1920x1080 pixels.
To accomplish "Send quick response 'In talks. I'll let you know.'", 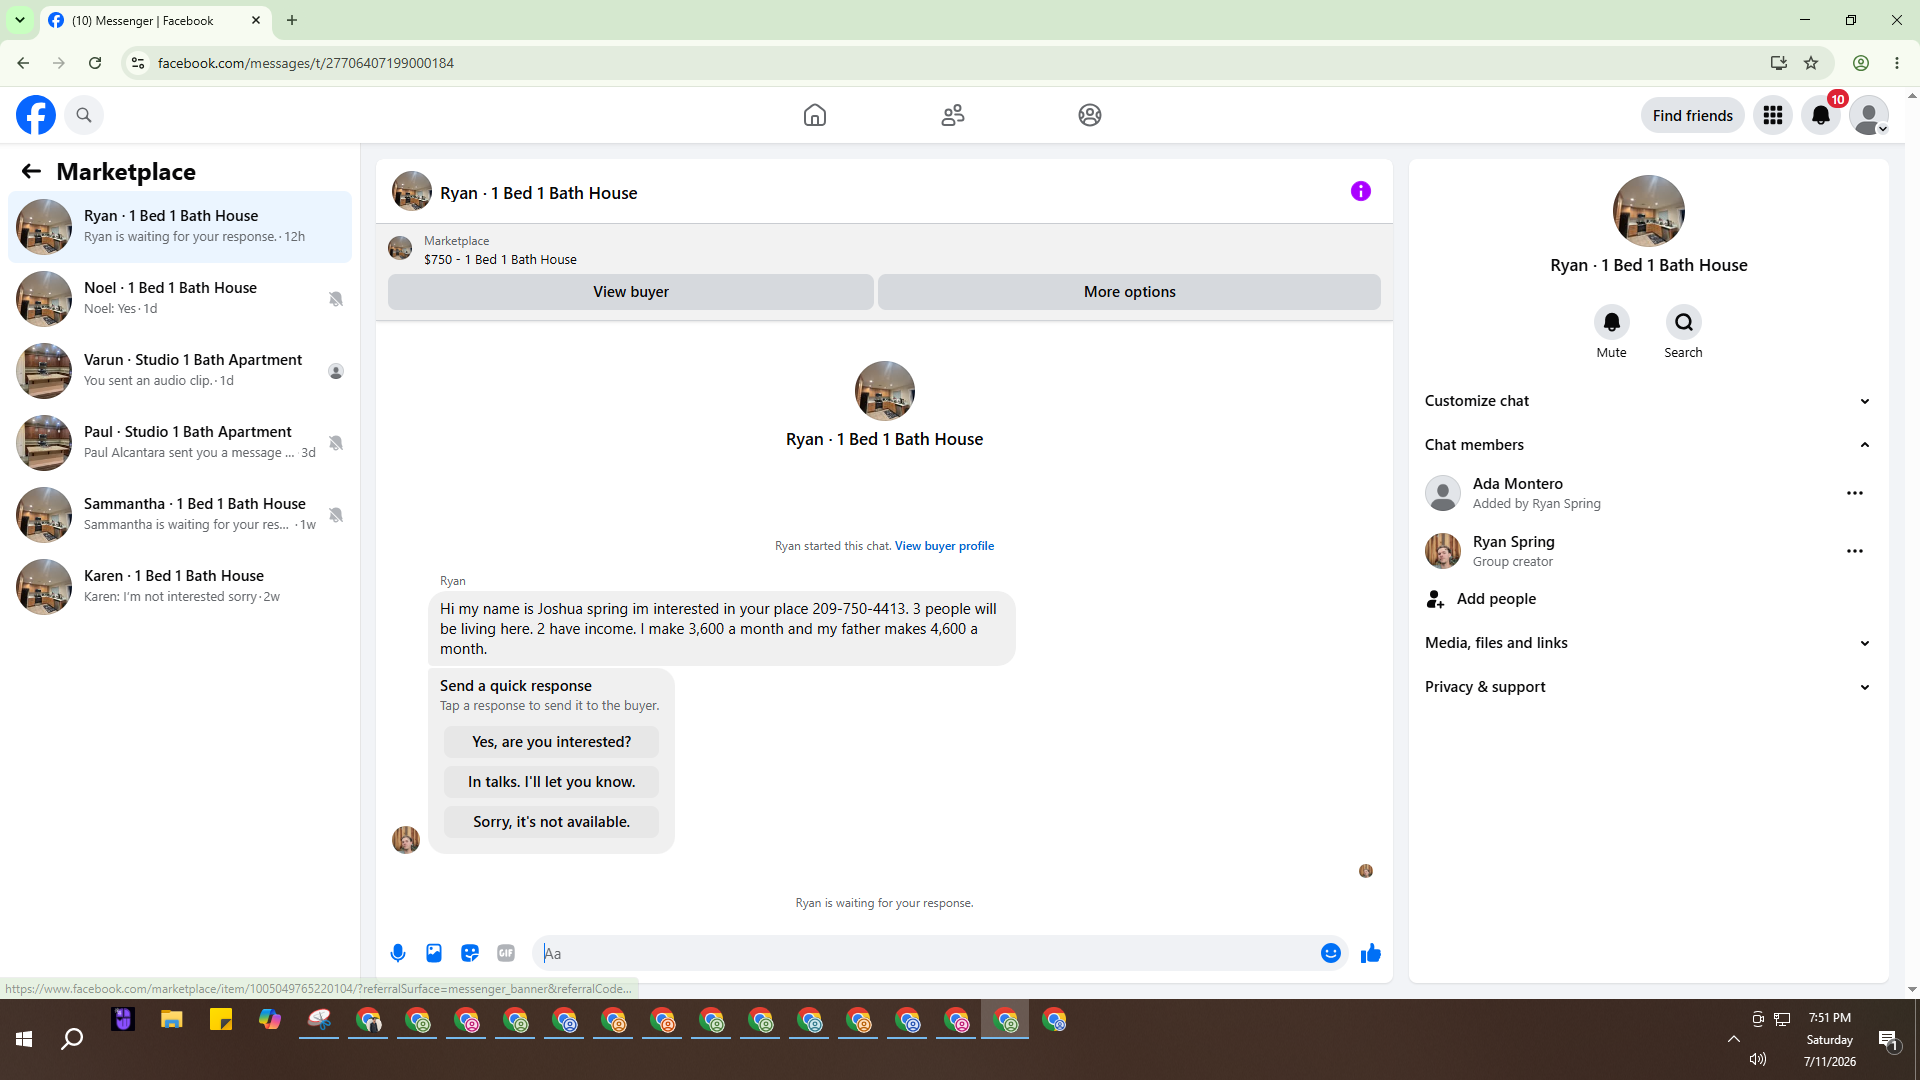I will (x=551, y=782).
